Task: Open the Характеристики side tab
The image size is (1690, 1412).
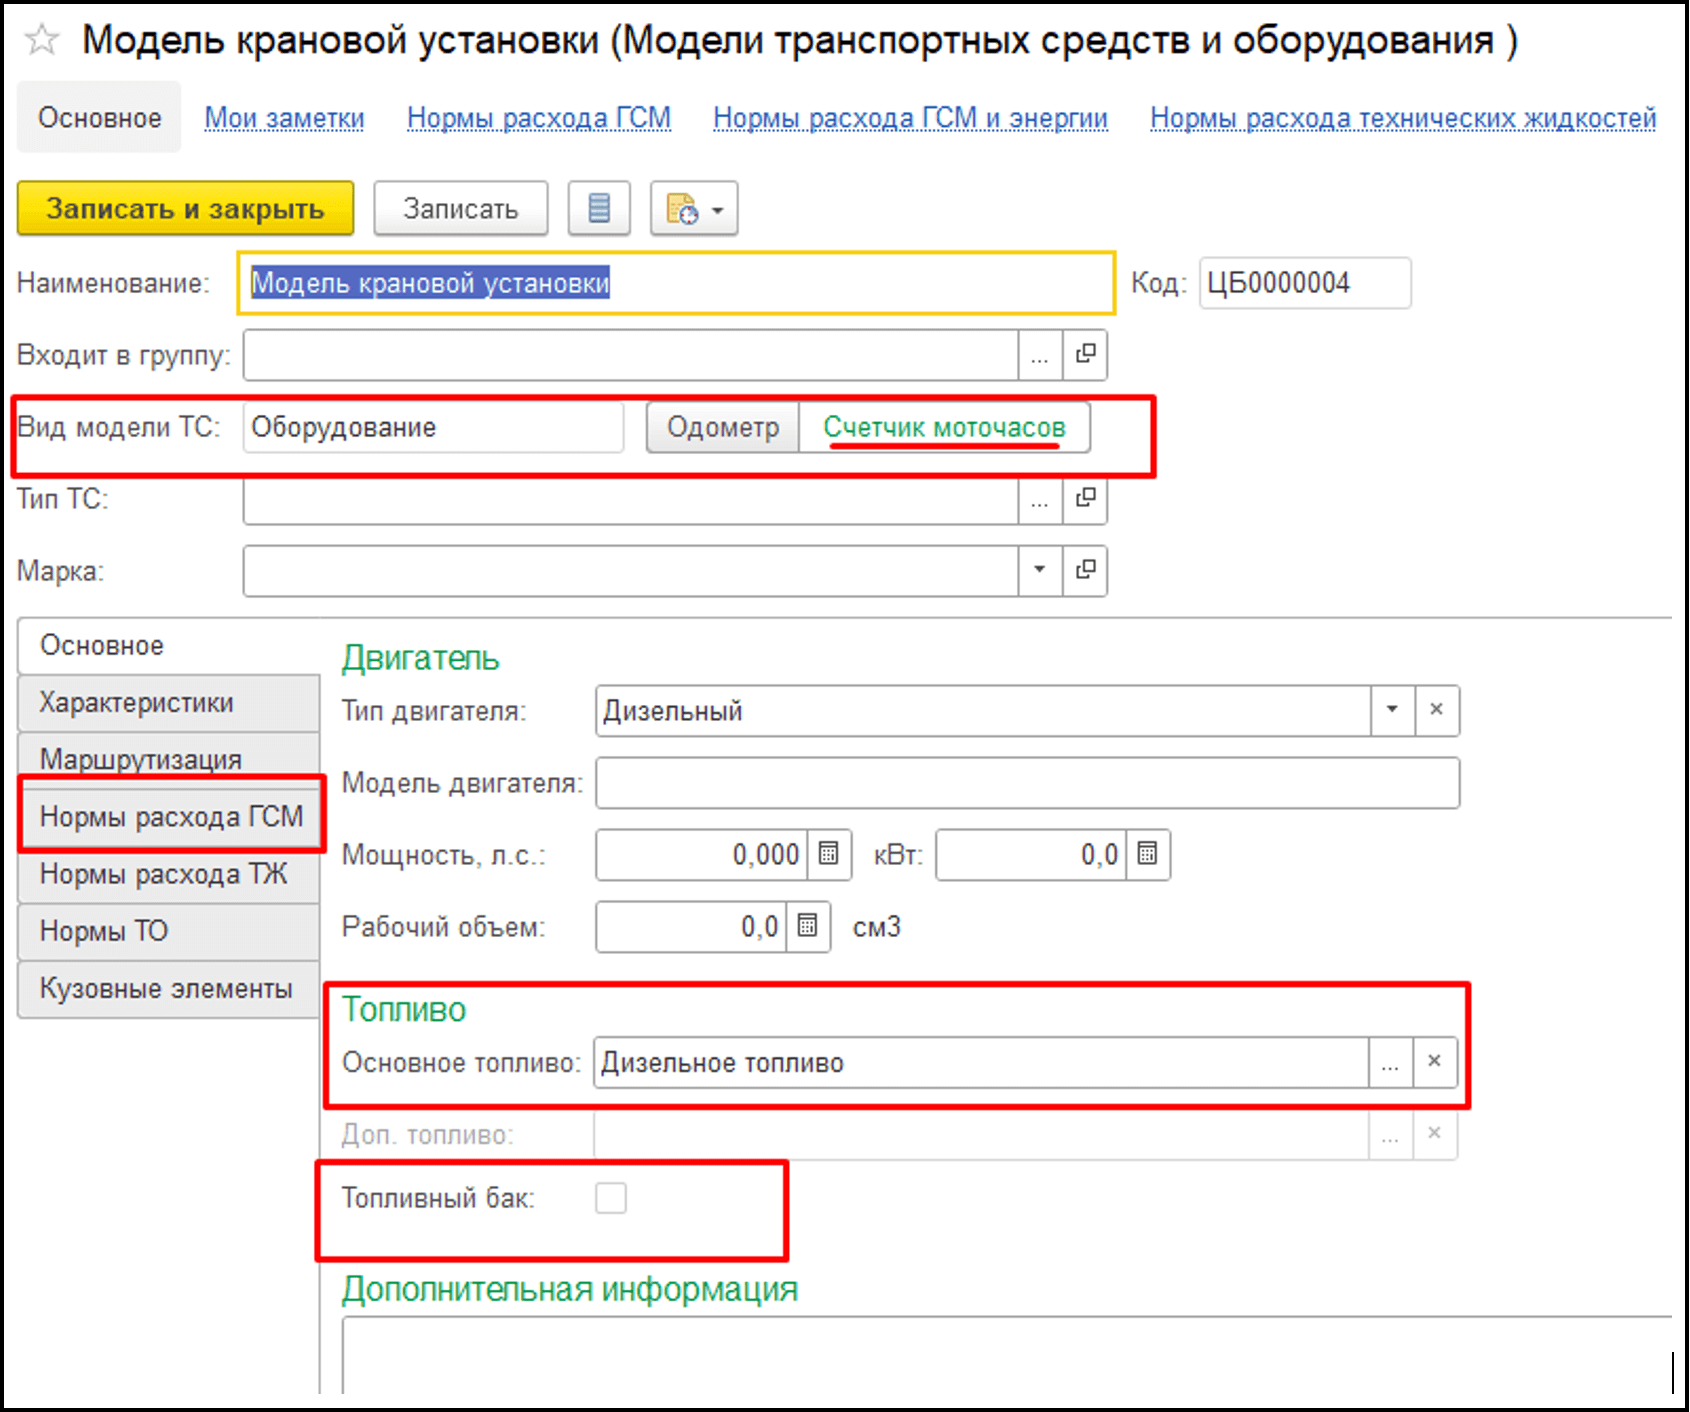Action: [137, 703]
